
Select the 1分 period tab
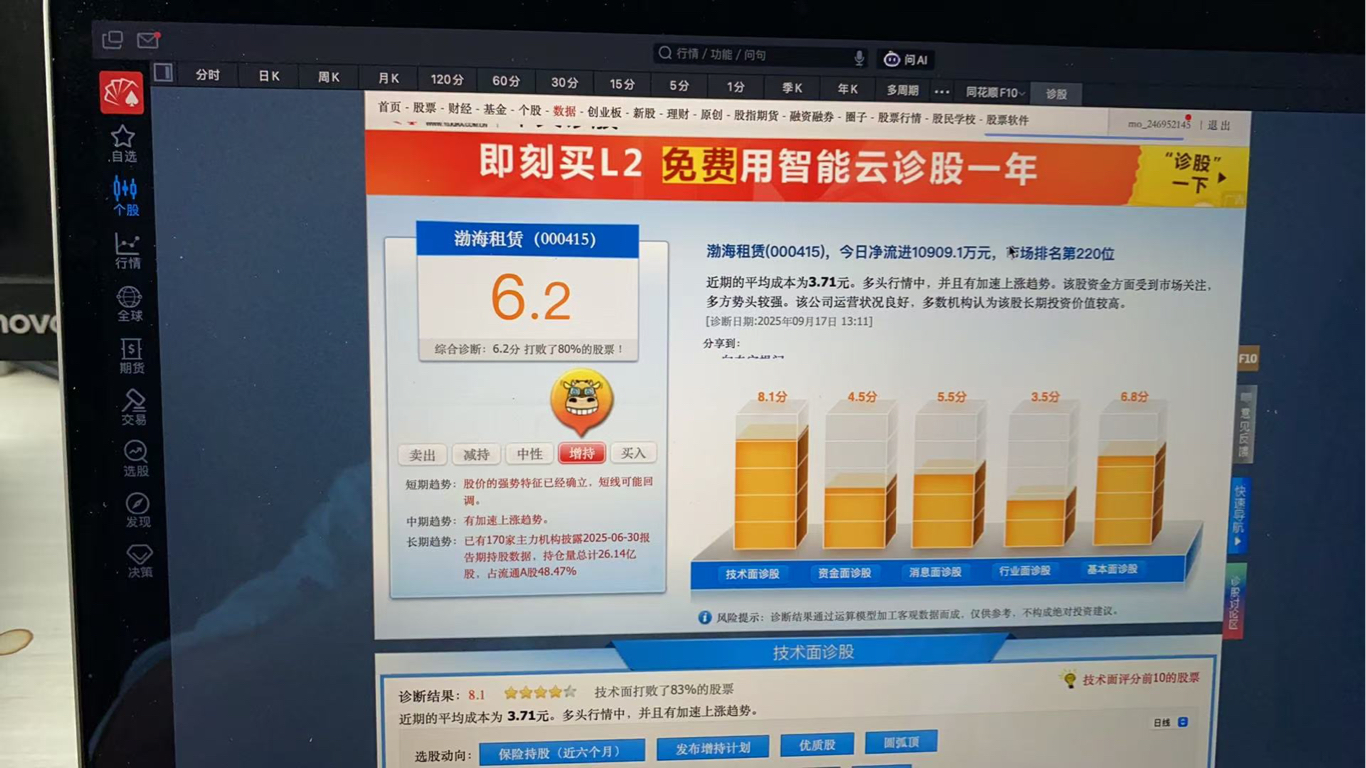(x=735, y=87)
